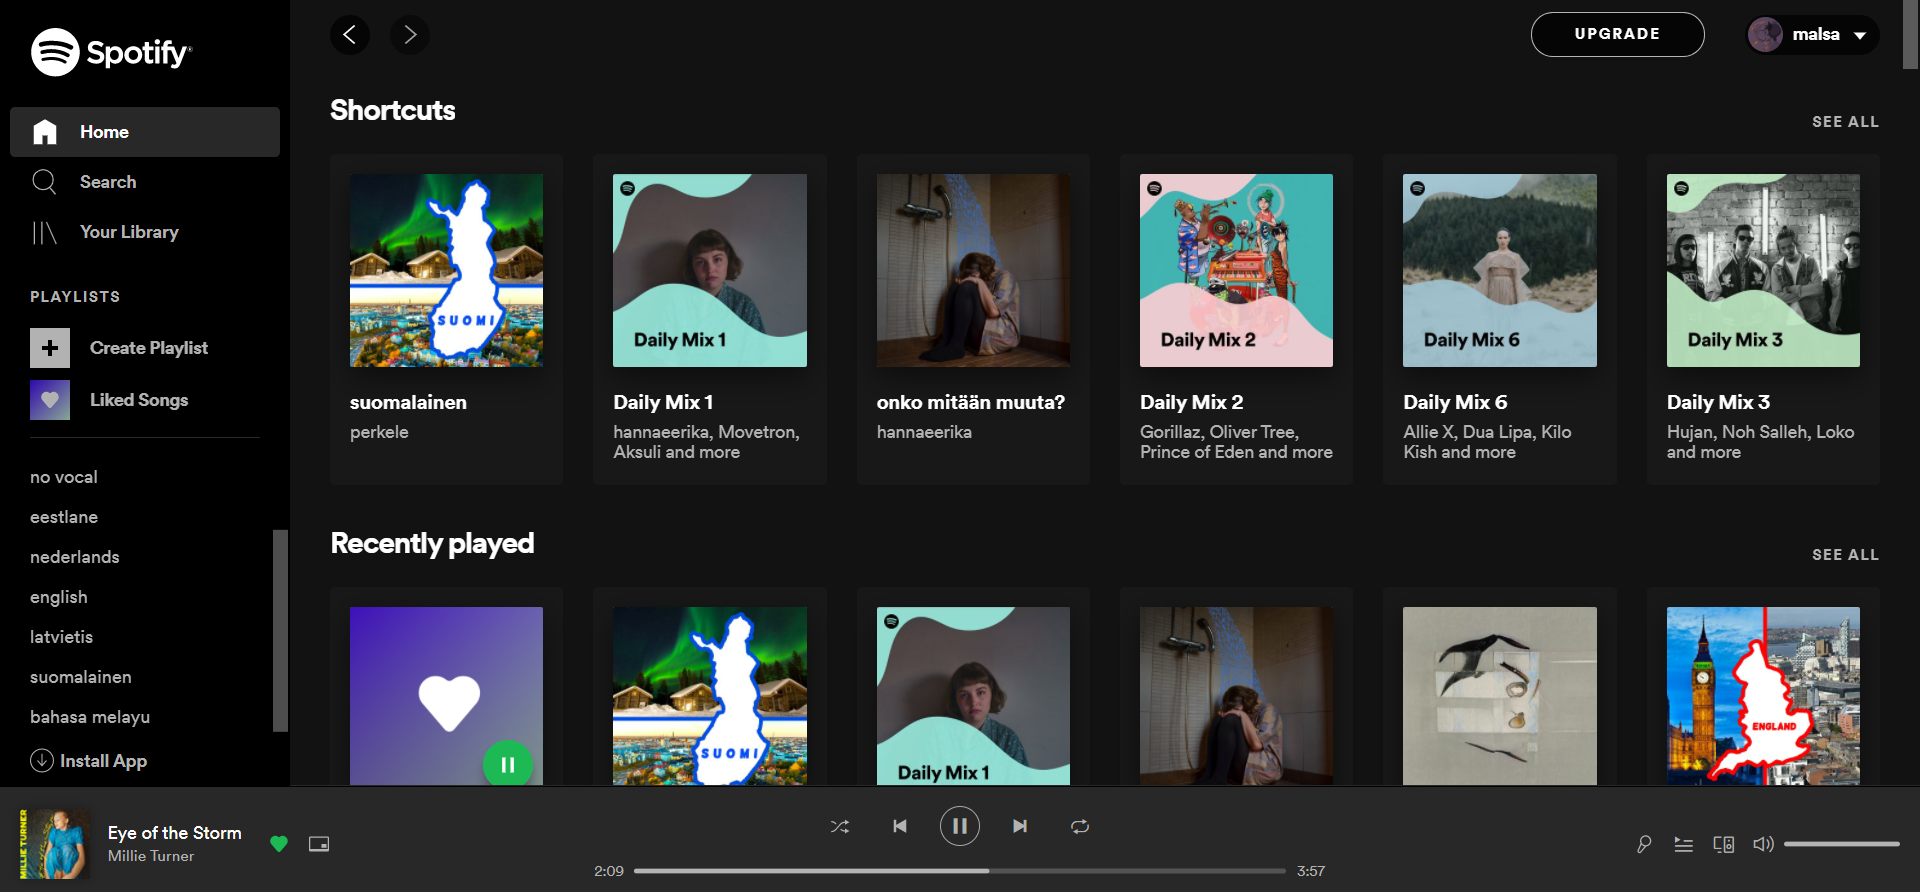
Task: Click the Create Playlist plus icon
Action: [50, 348]
